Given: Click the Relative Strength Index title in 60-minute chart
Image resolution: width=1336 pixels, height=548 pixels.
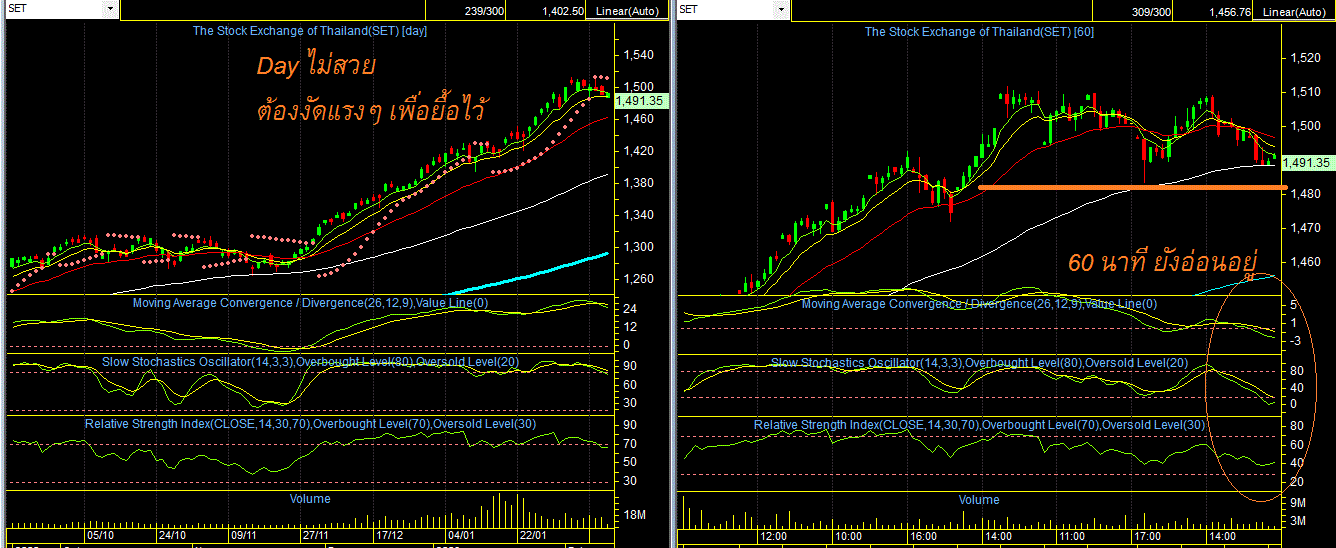Looking at the screenshot, I should (979, 425).
